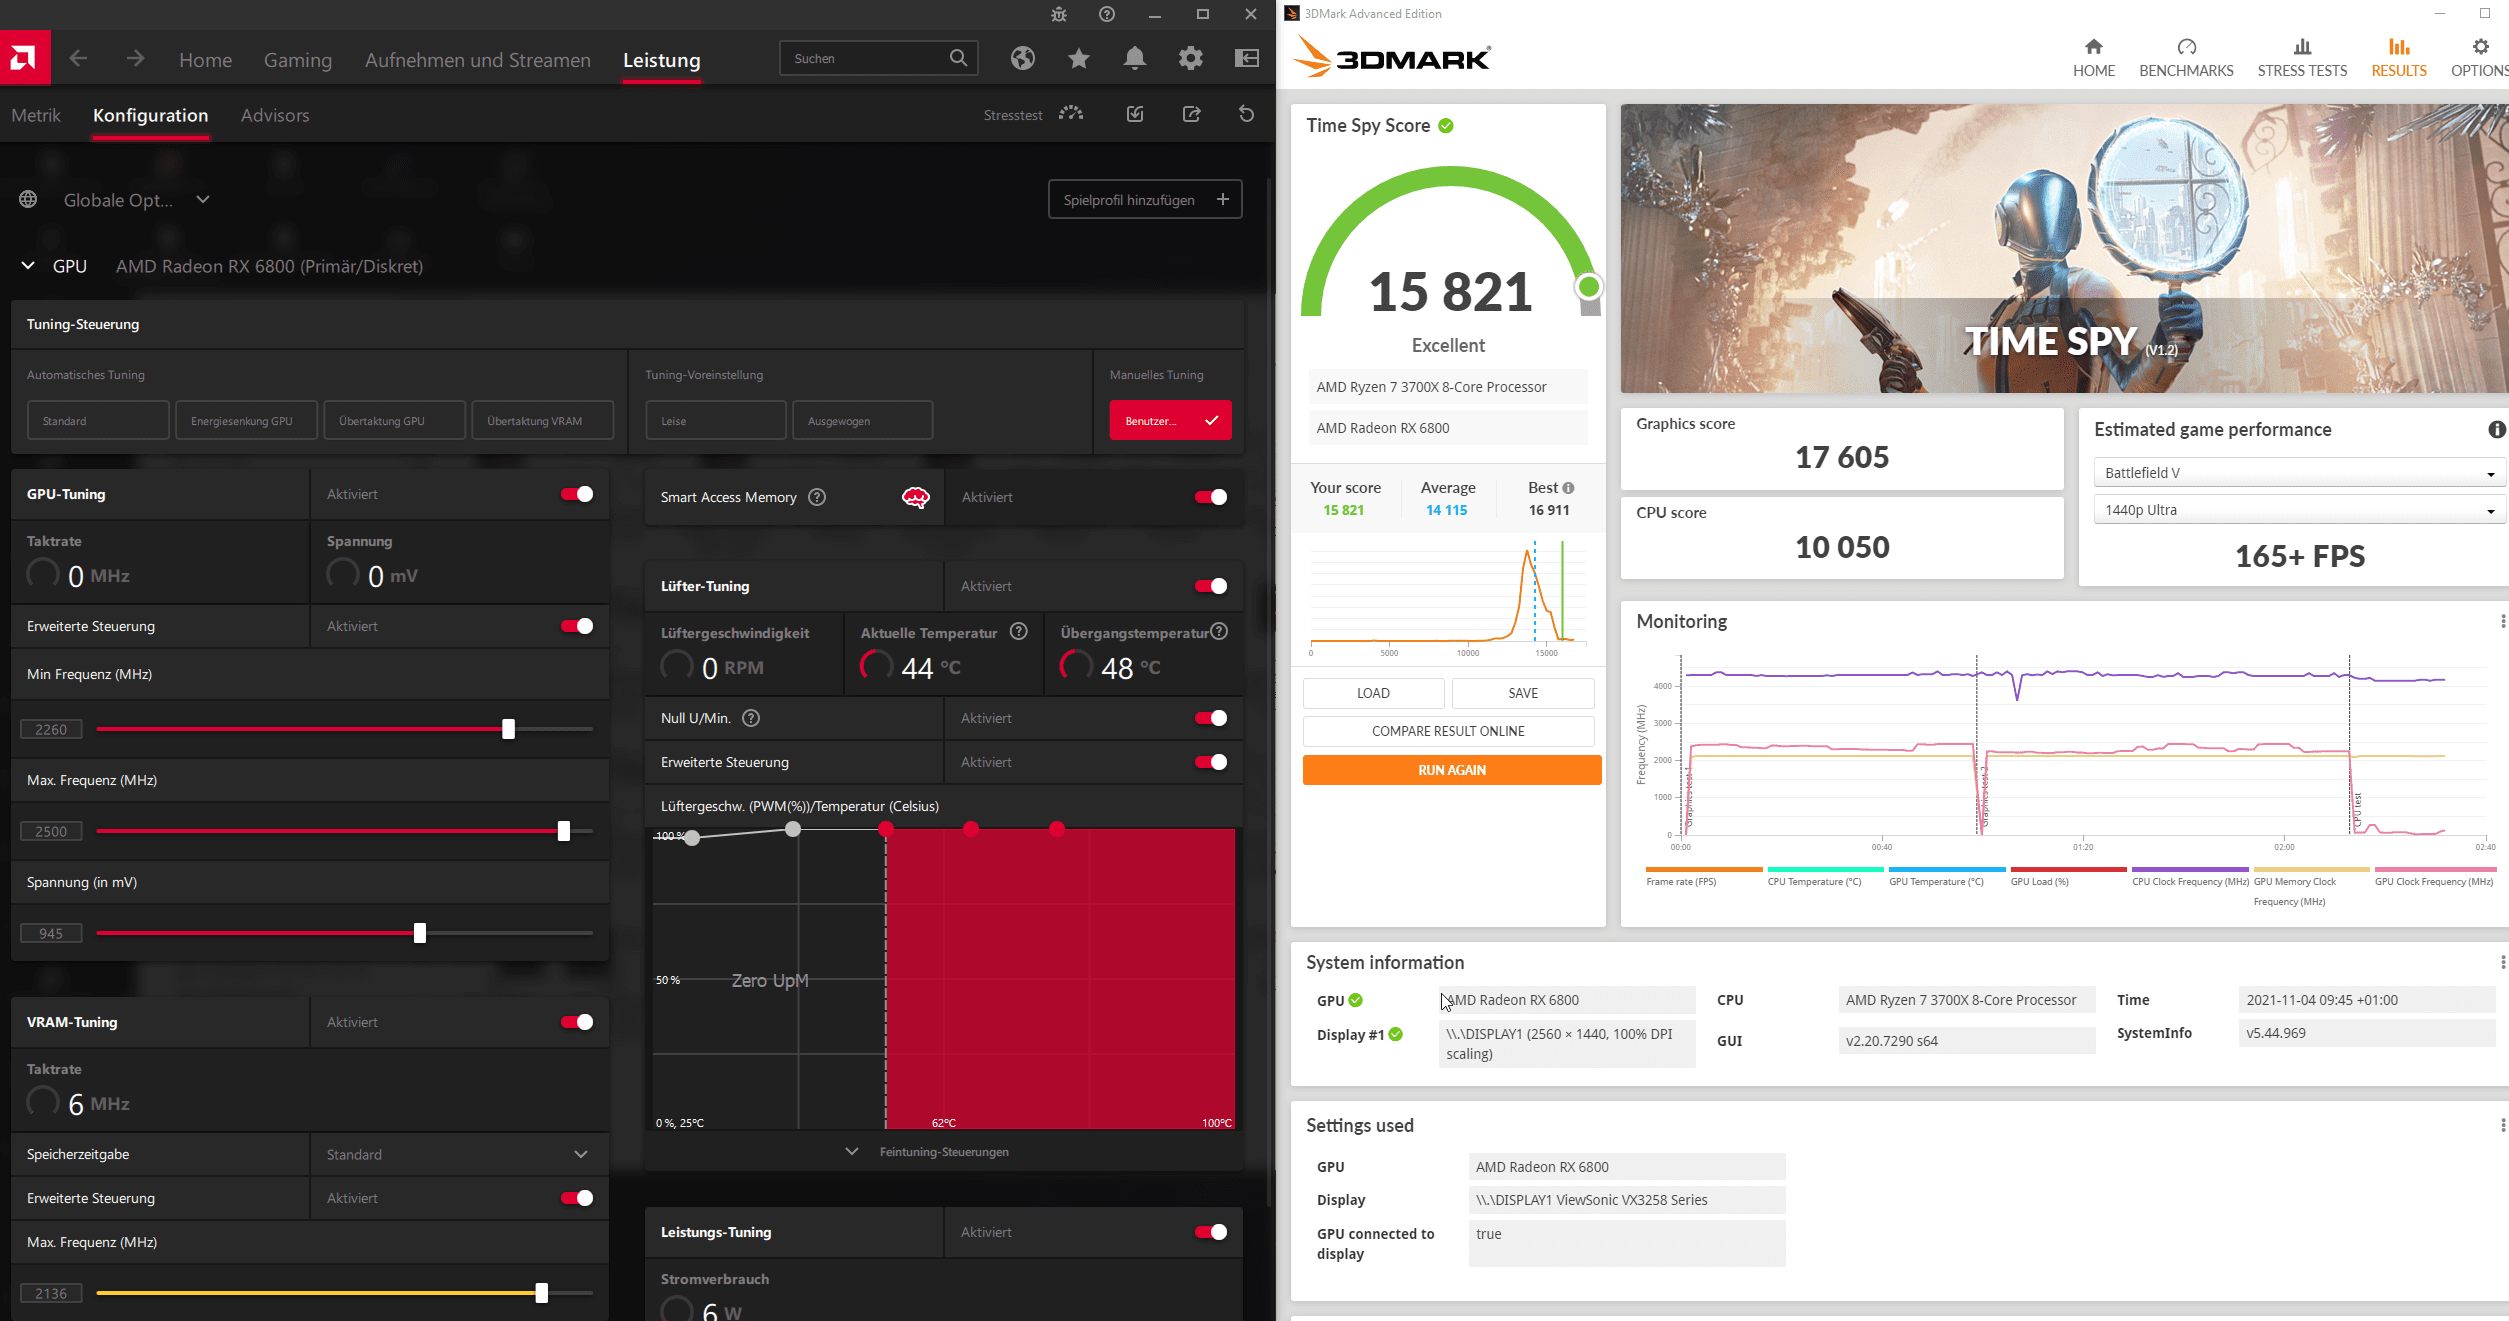2509x1321 pixels.
Task: Open notifications bell icon
Action: (1134, 58)
